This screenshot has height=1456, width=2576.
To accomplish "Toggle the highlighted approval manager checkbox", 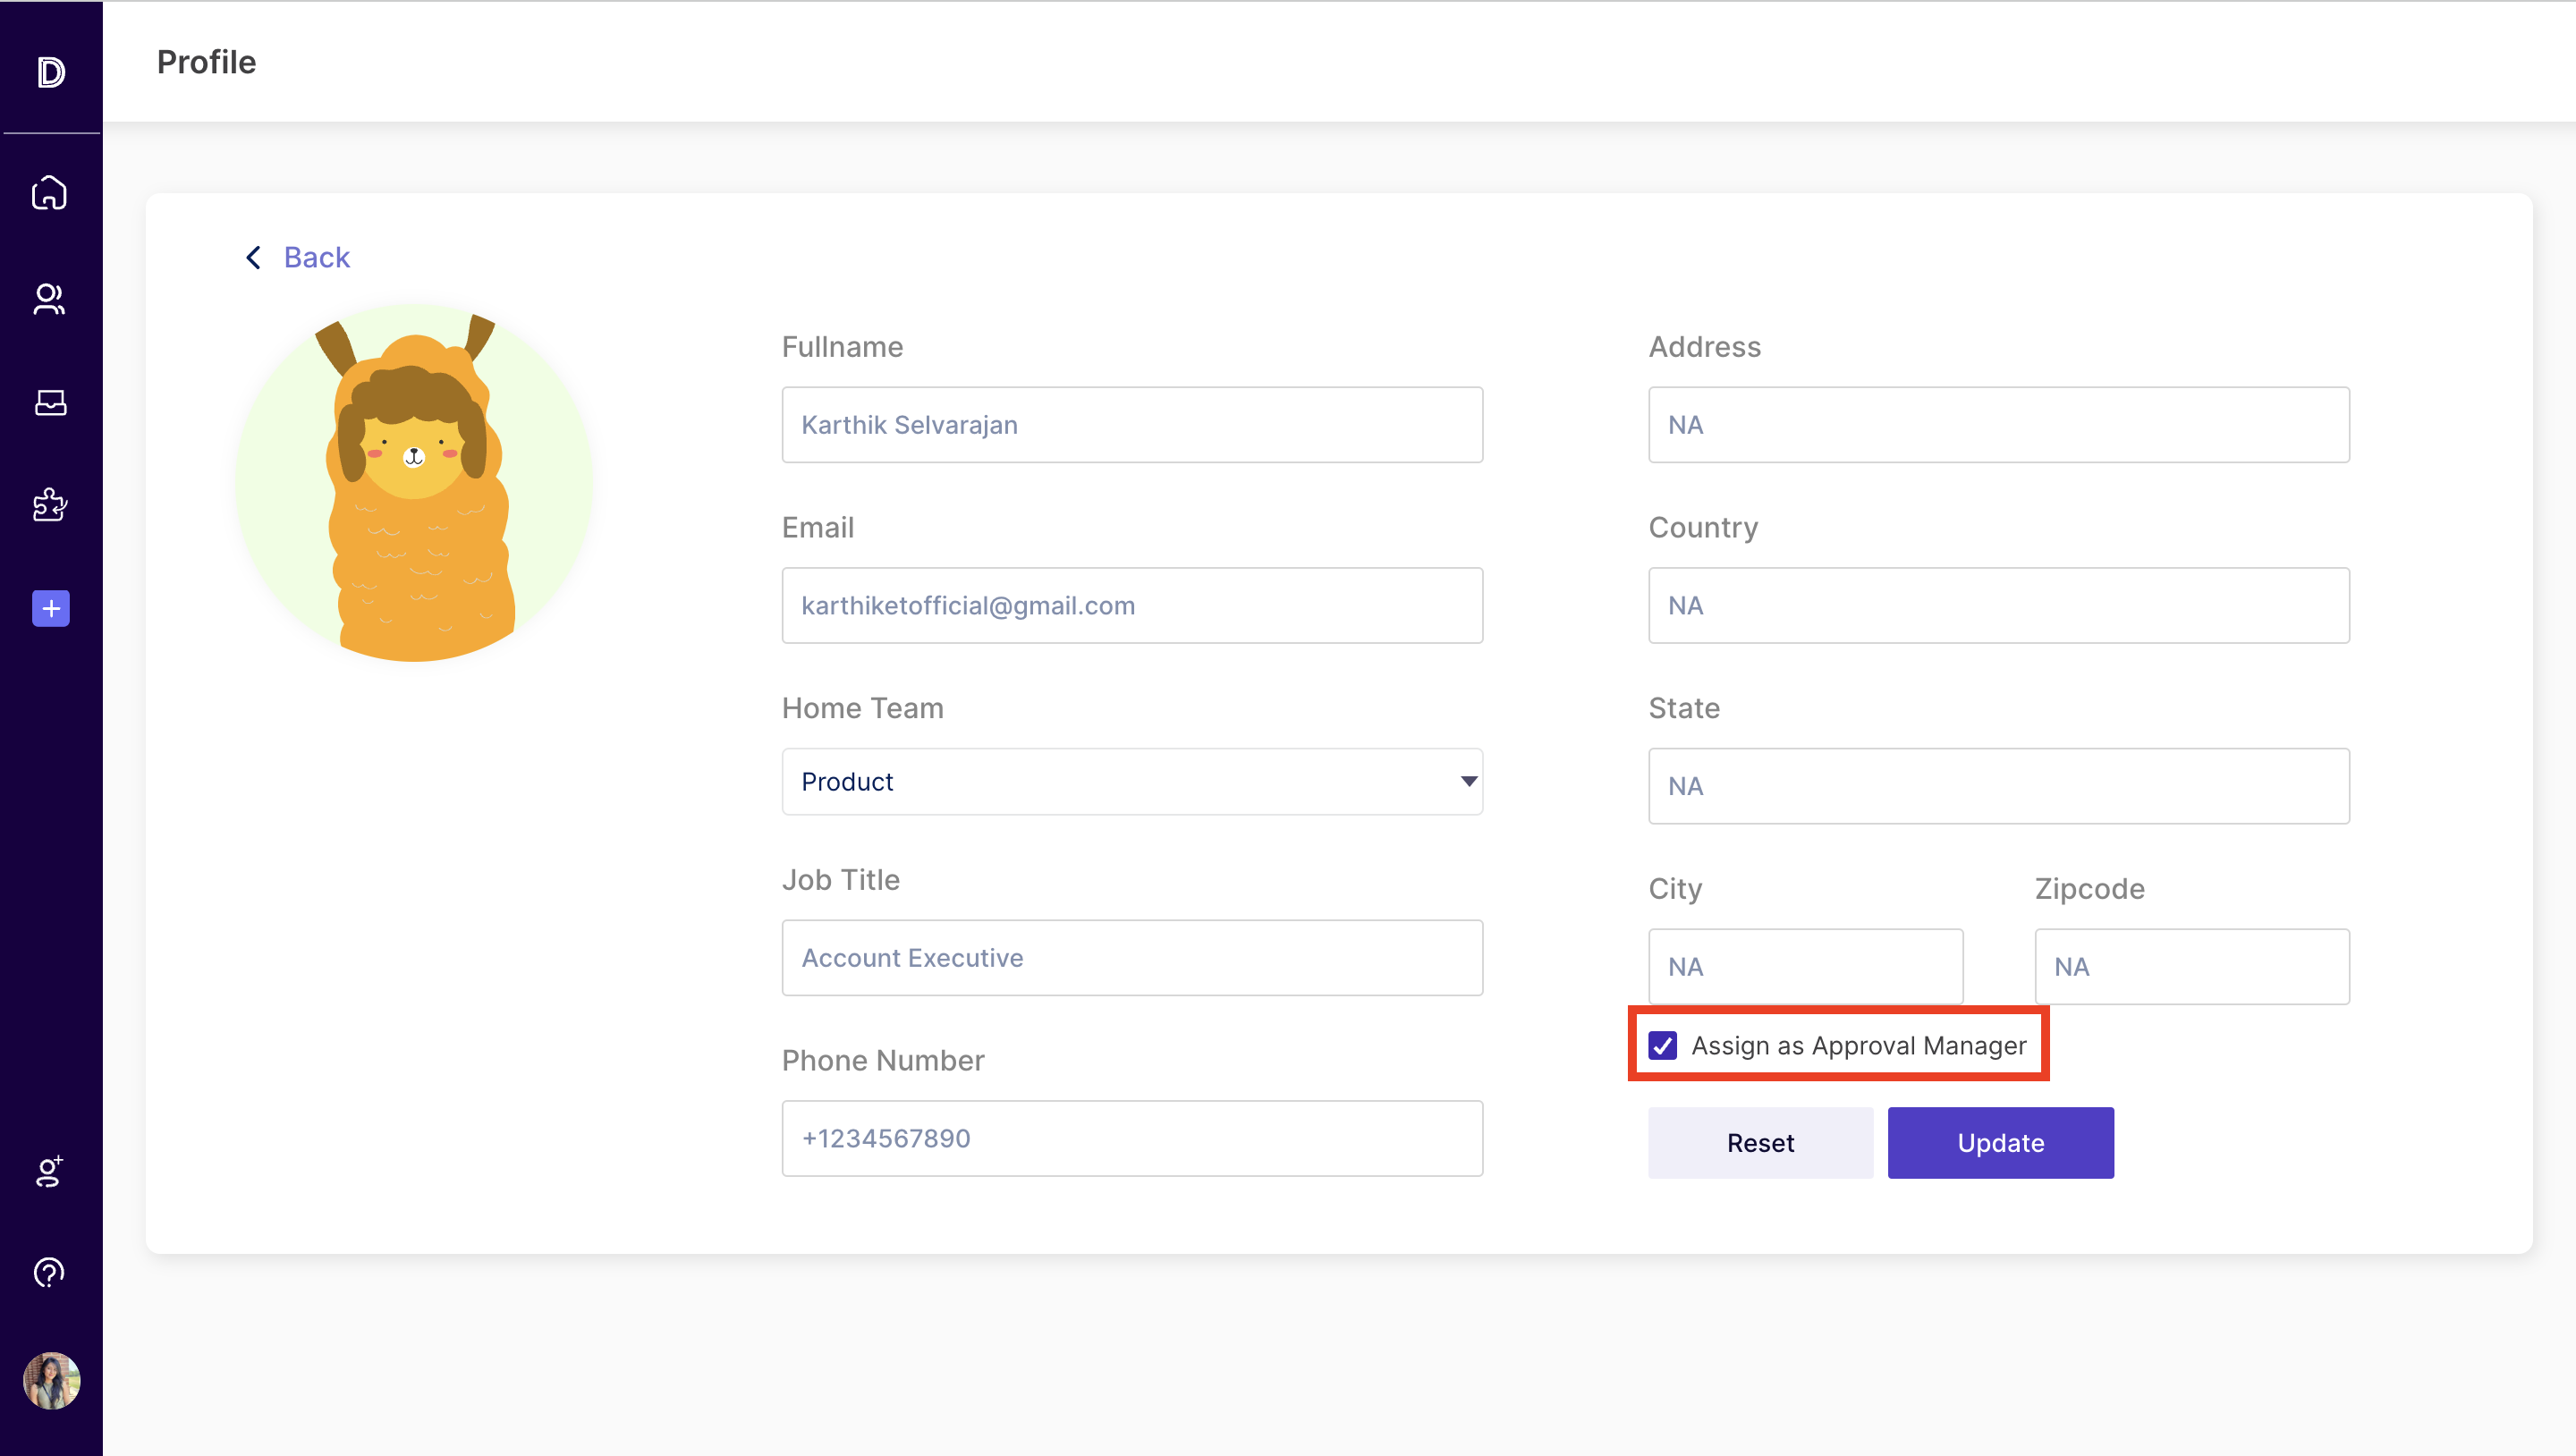I will (1662, 1046).
